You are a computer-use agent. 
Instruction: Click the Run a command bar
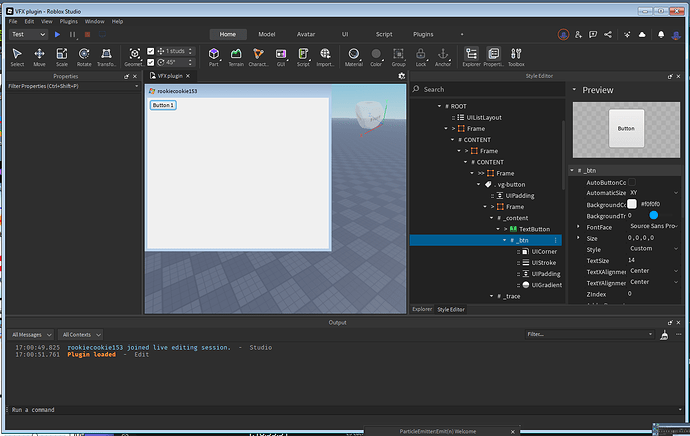point(343,410)
